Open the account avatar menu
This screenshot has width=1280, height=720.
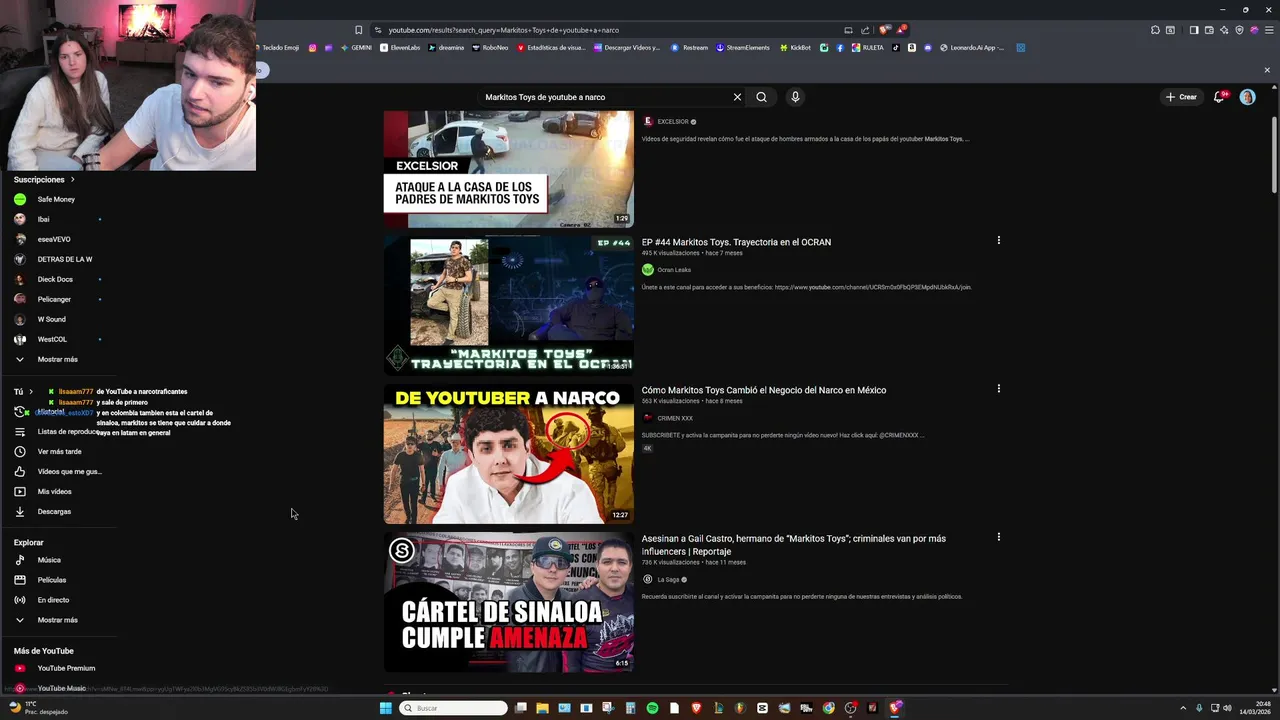tap(1247, 97)
